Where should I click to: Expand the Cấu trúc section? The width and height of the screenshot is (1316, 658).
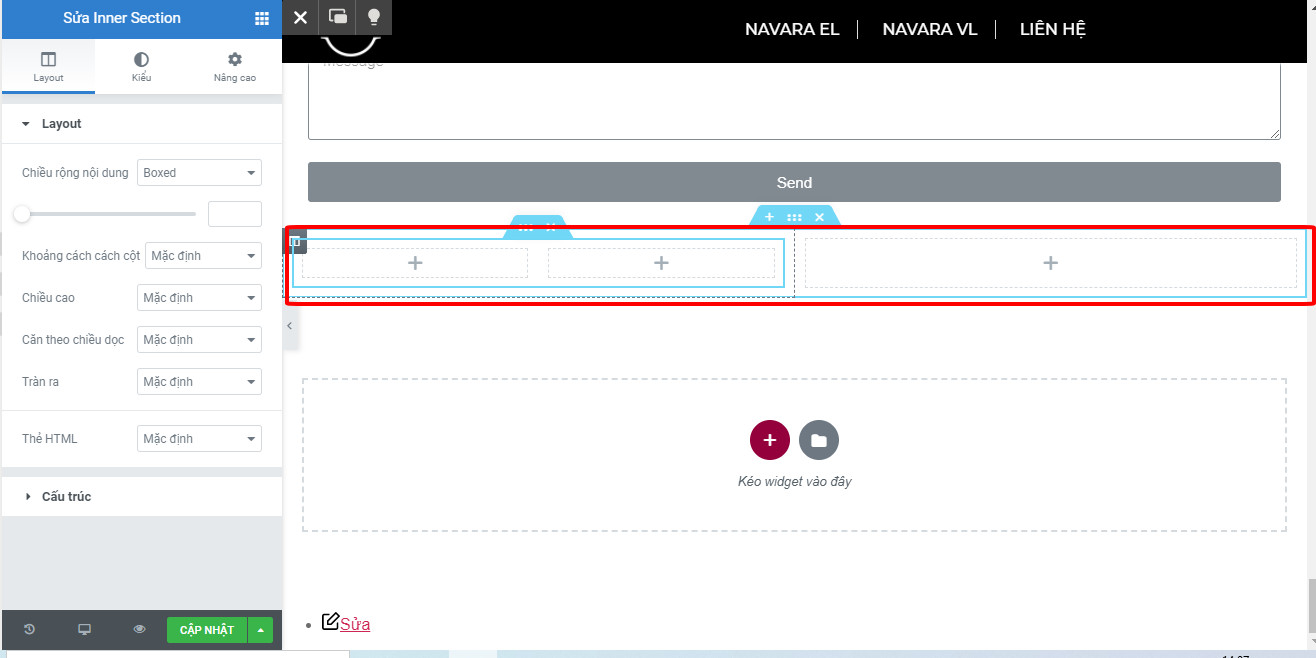point(66,497)
